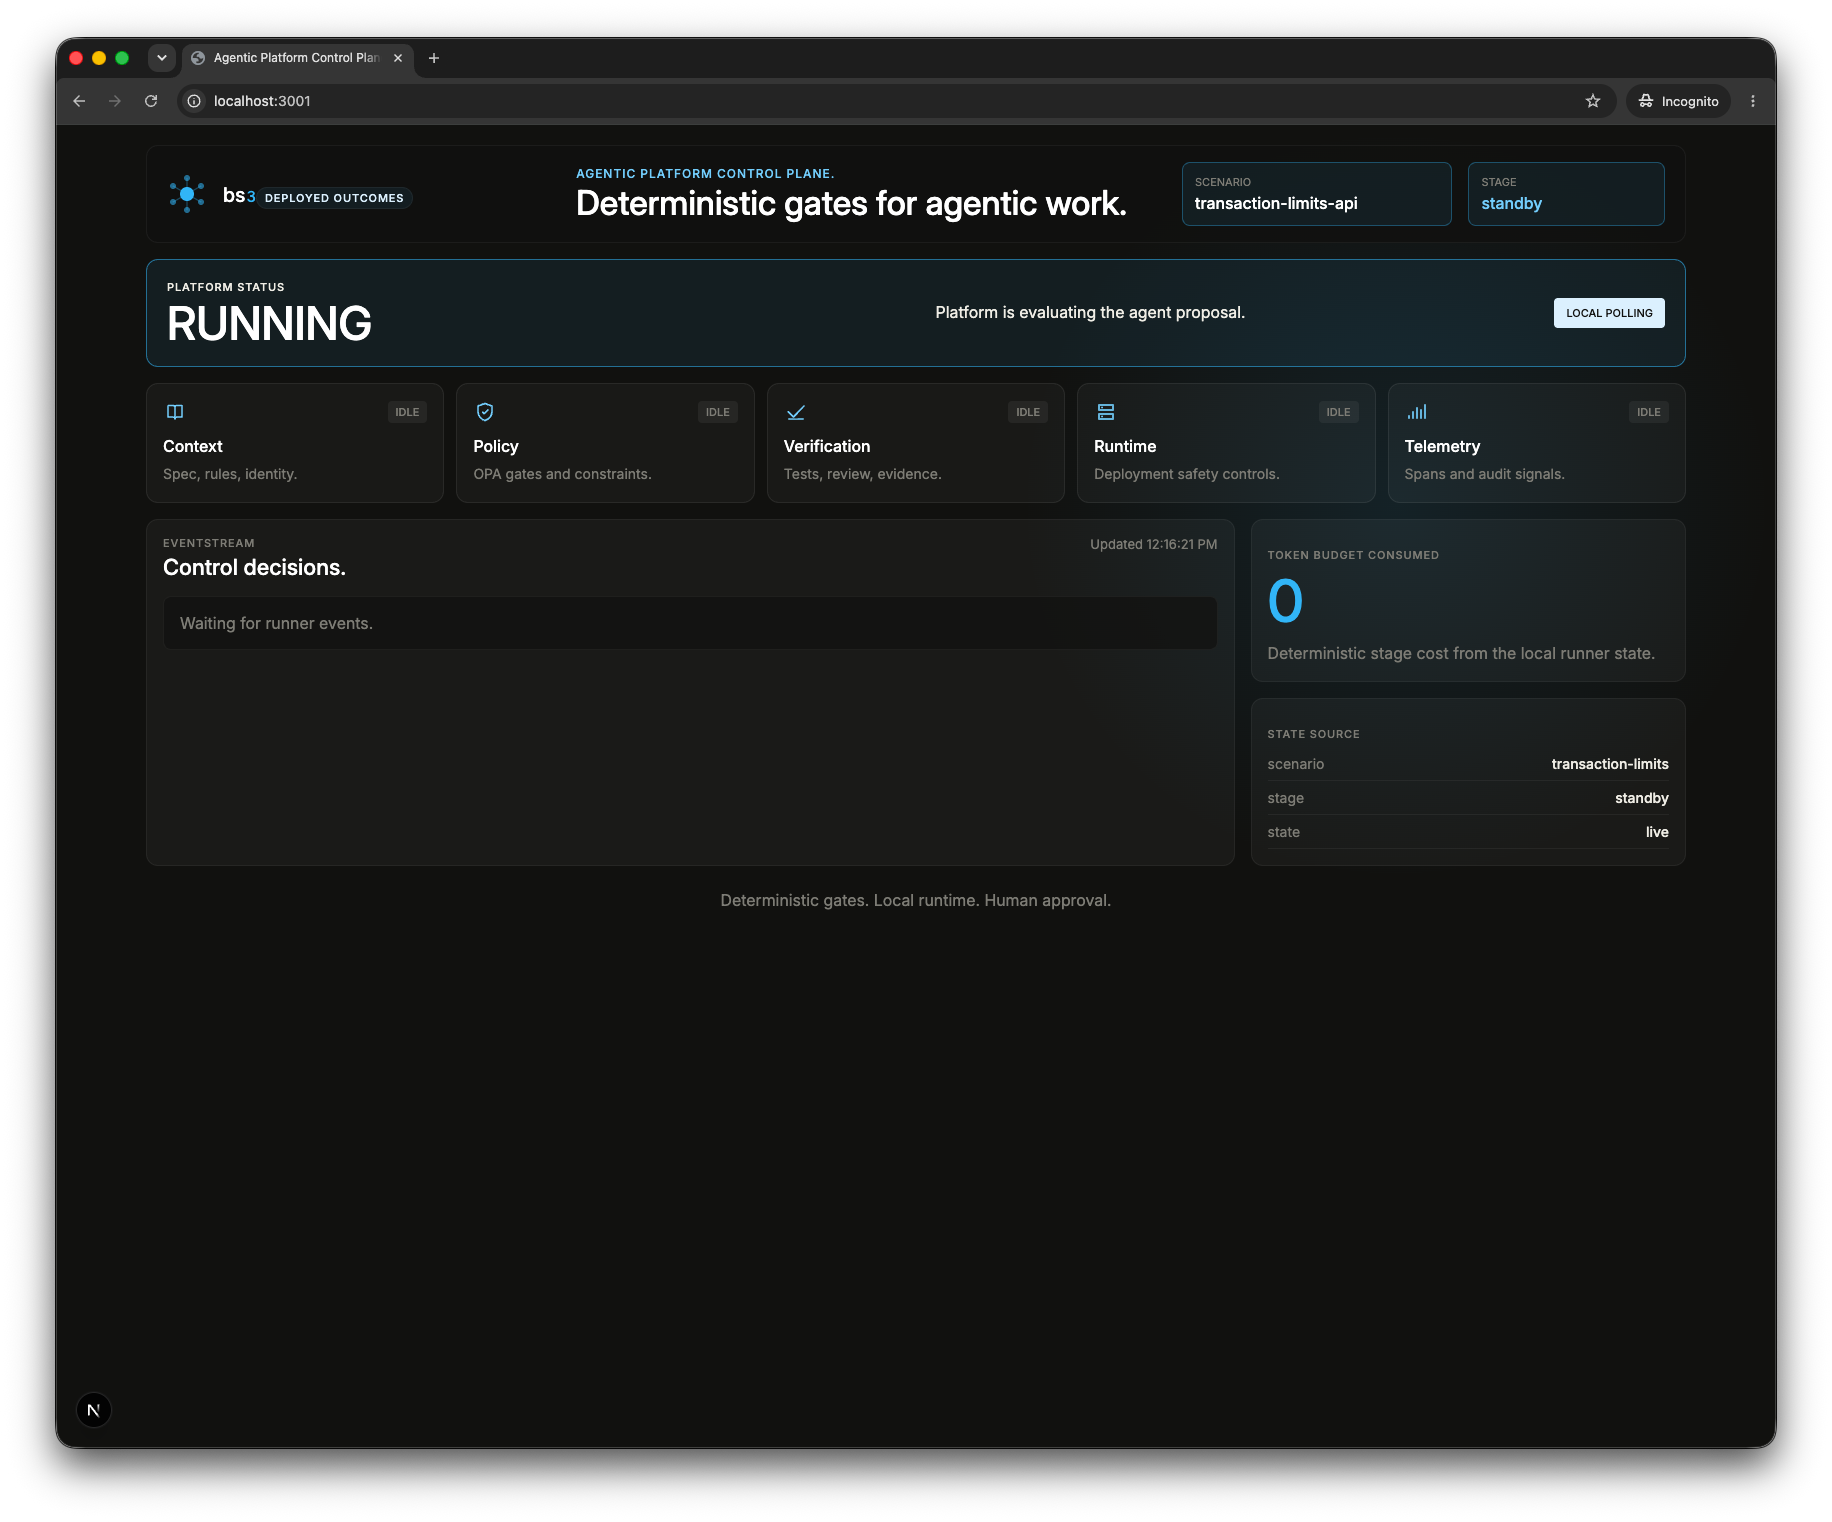Click the Runtime server icon
The height and width of the screenshot is (1522, 1832).
pos(1106,412)
